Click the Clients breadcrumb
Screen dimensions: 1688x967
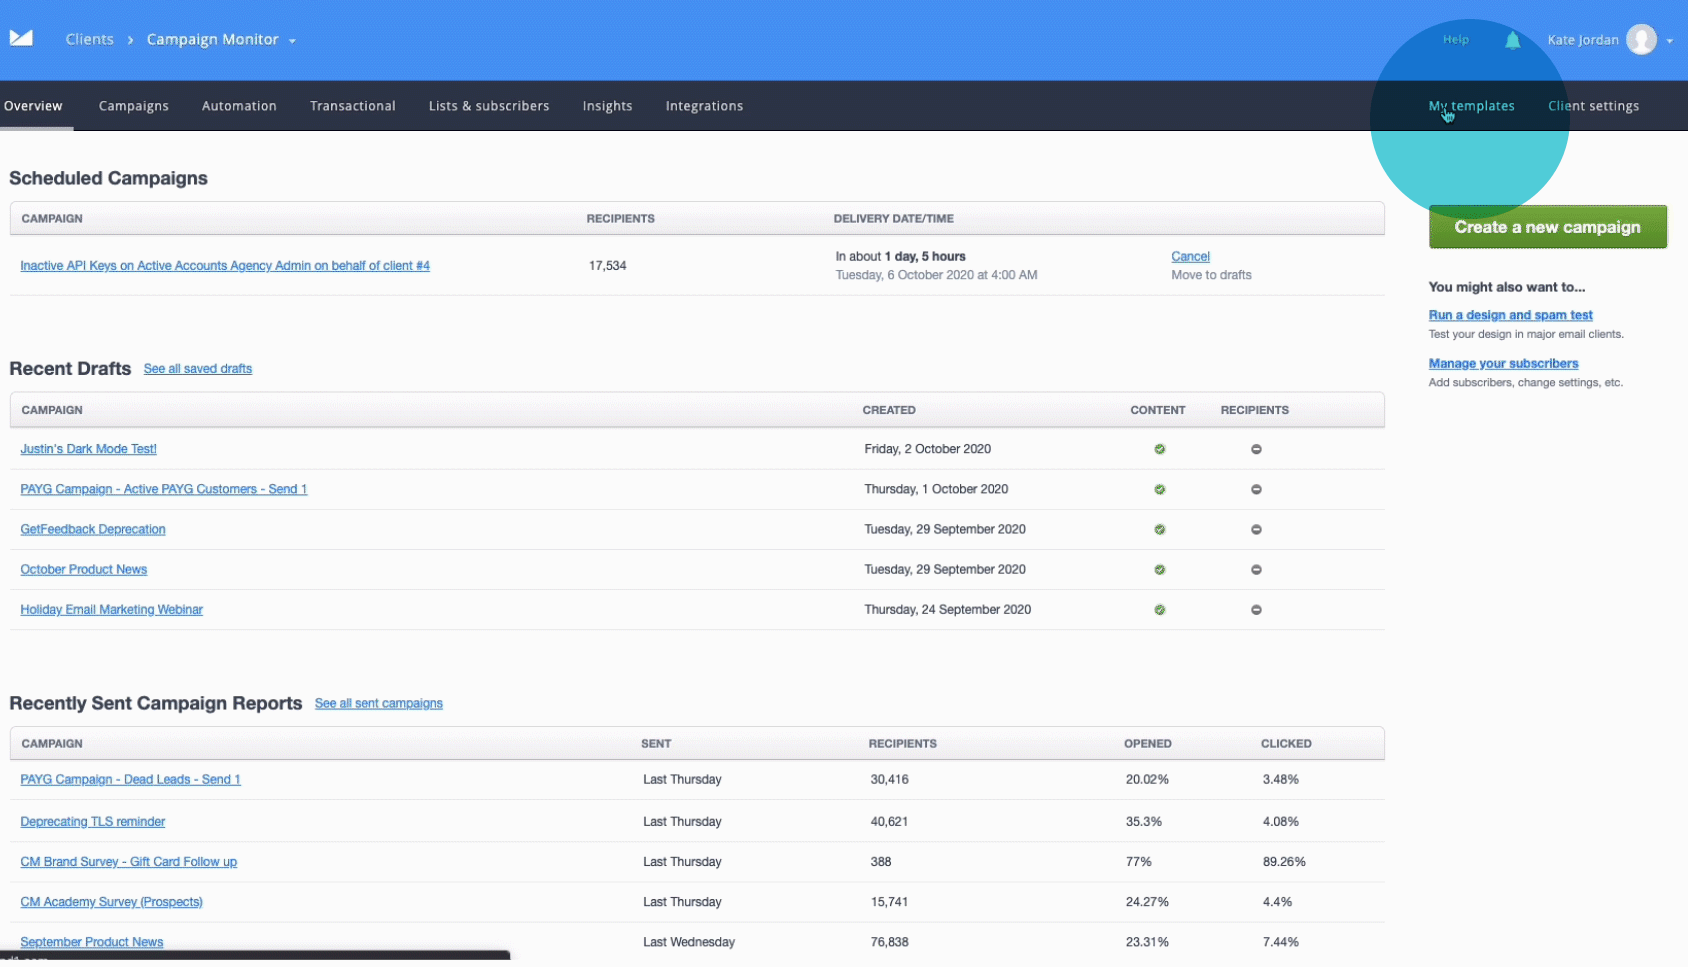click(x=90, y=40)
